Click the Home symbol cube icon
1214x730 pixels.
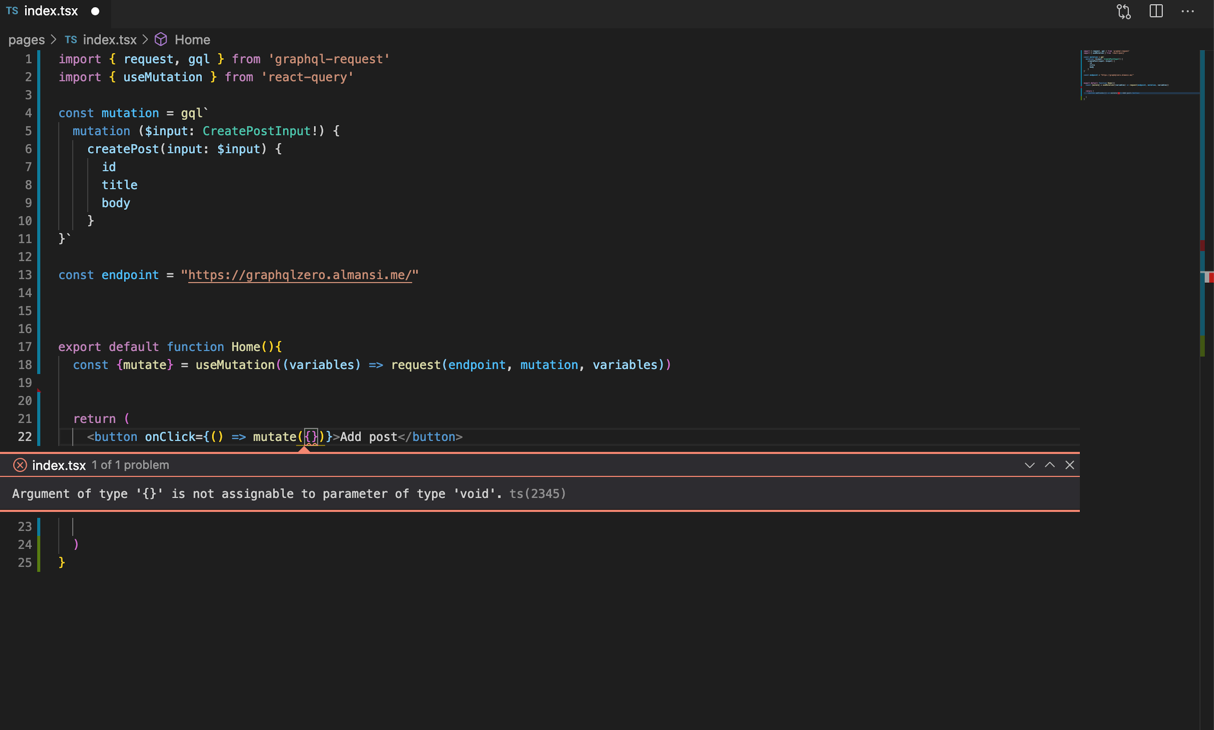coord(161,40)
